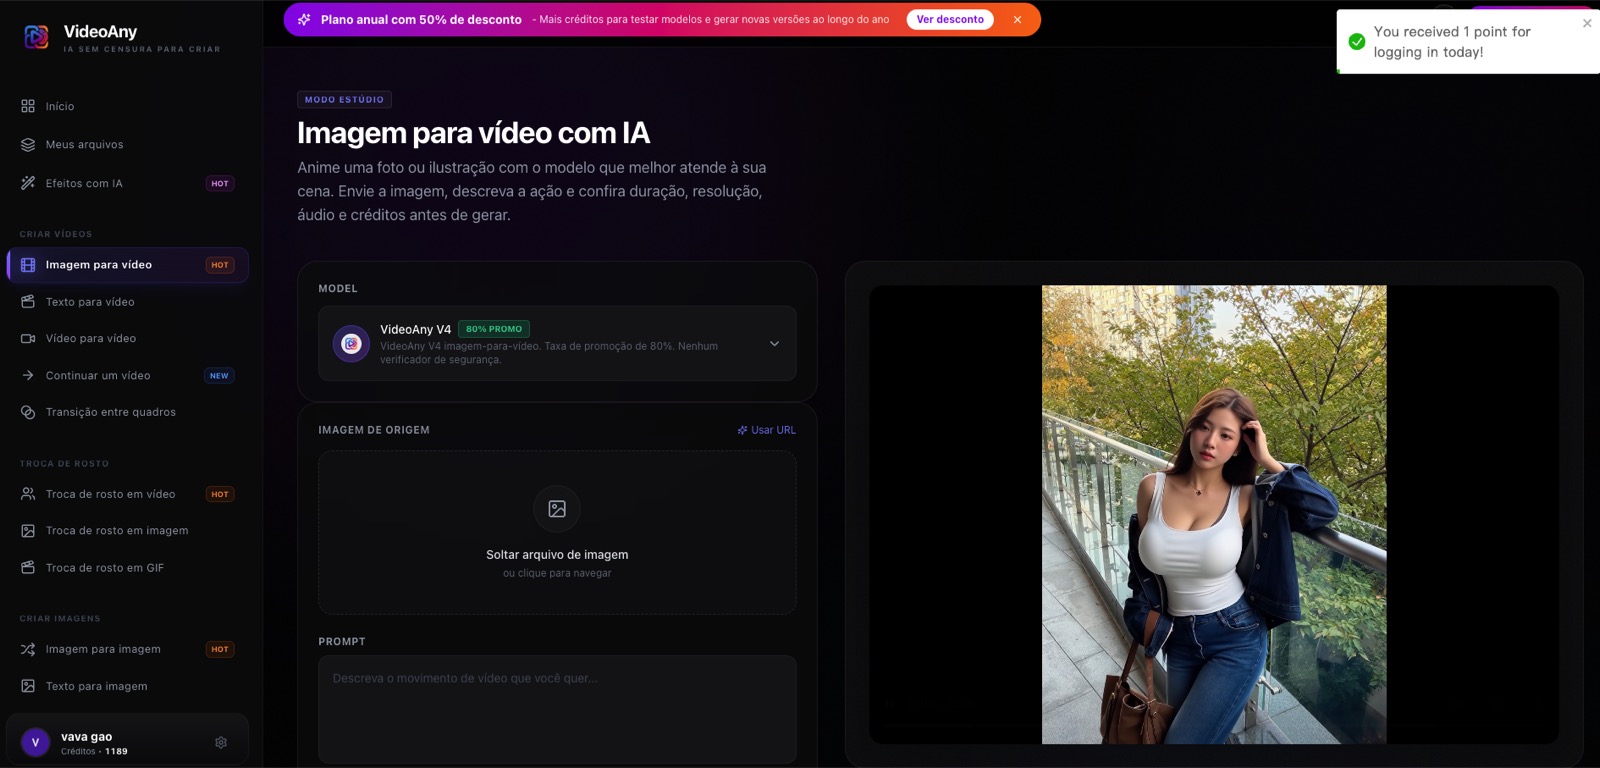Click the Texto para vídeo clapperboard icon
This screenshot has height=768, width=1600.
(28, 302)
